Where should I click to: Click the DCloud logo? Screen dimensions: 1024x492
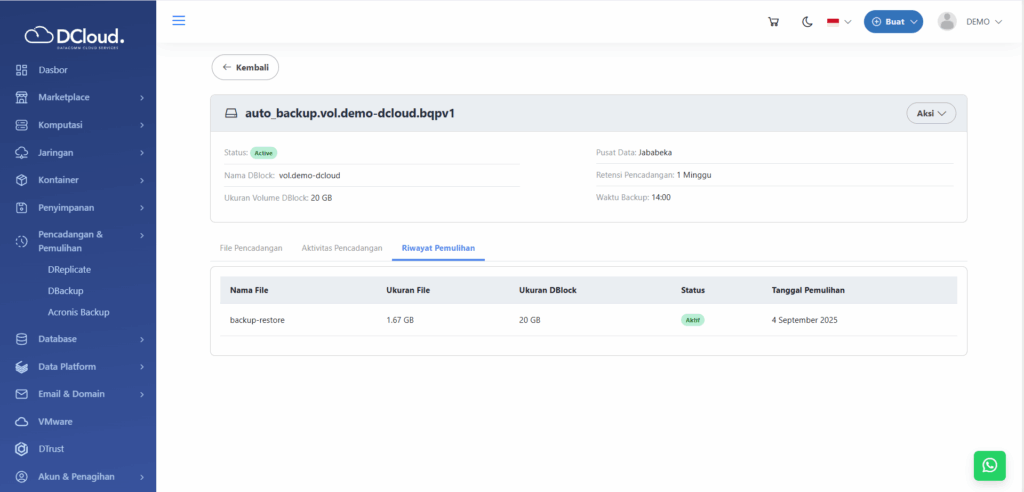tap(76, 36)
